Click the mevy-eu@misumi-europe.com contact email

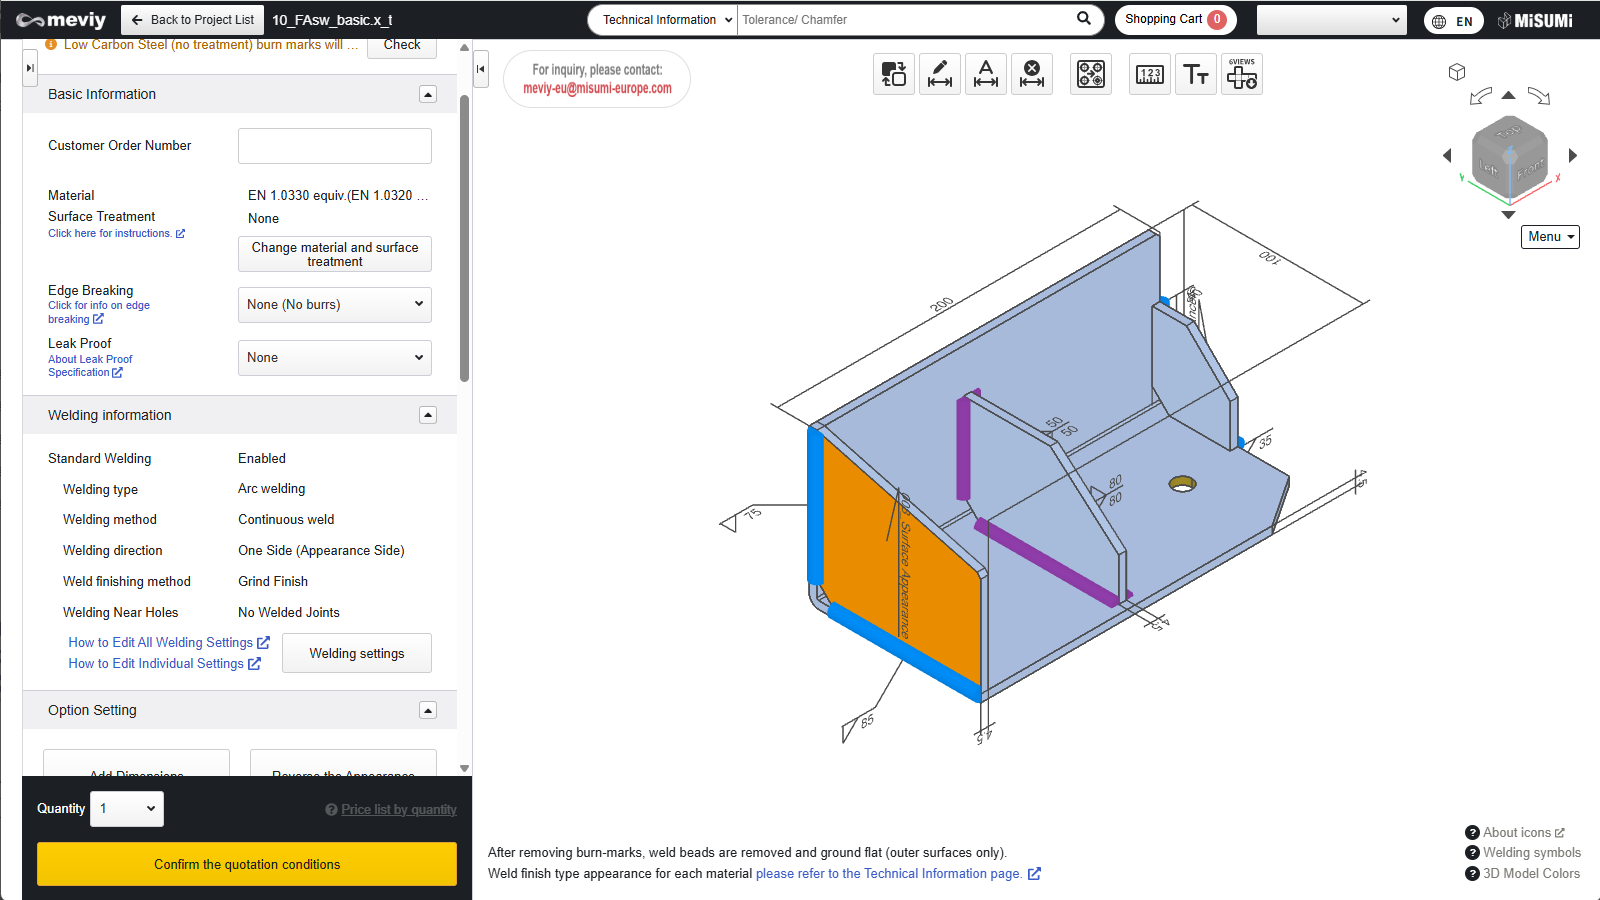597,88
